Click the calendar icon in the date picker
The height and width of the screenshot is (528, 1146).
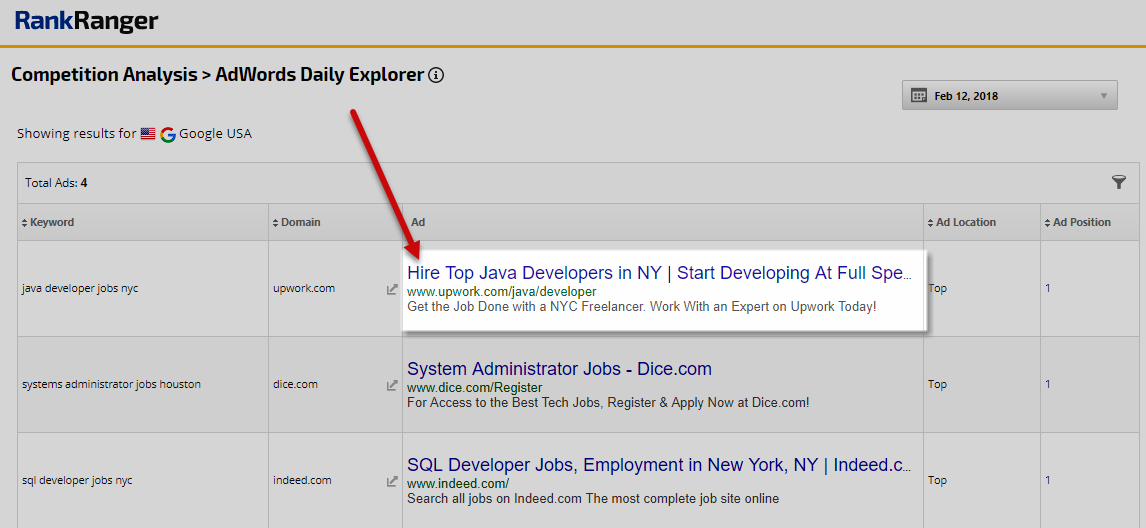pos(918,96)
